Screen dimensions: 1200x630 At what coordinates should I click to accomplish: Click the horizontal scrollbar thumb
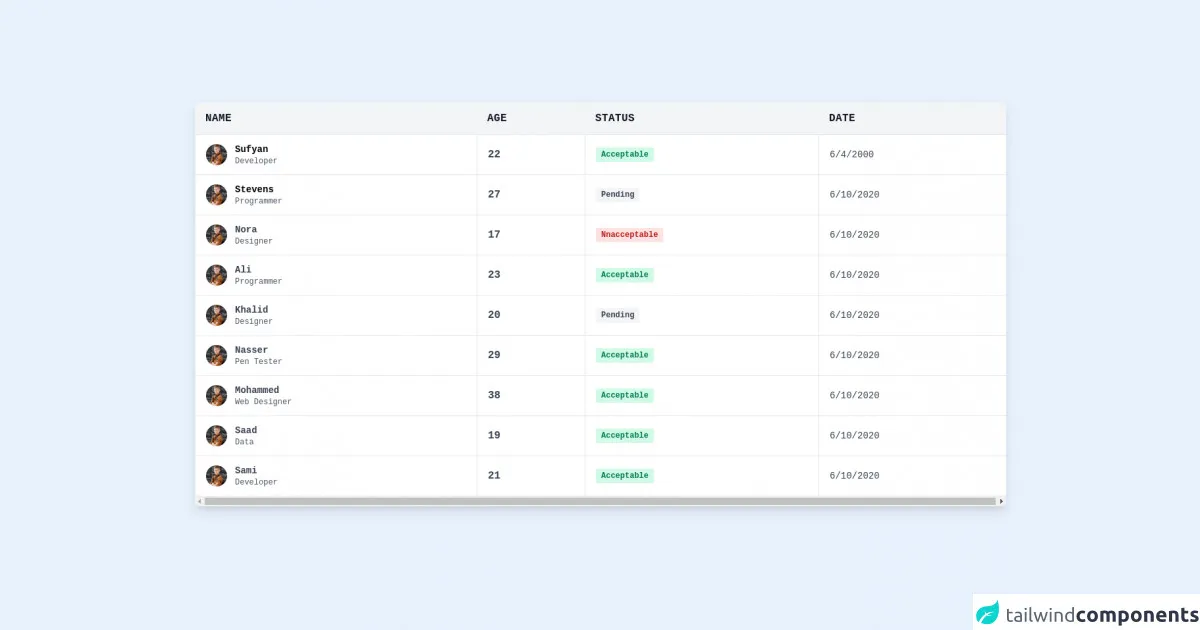pyautogui.click(x=600, y=501)
